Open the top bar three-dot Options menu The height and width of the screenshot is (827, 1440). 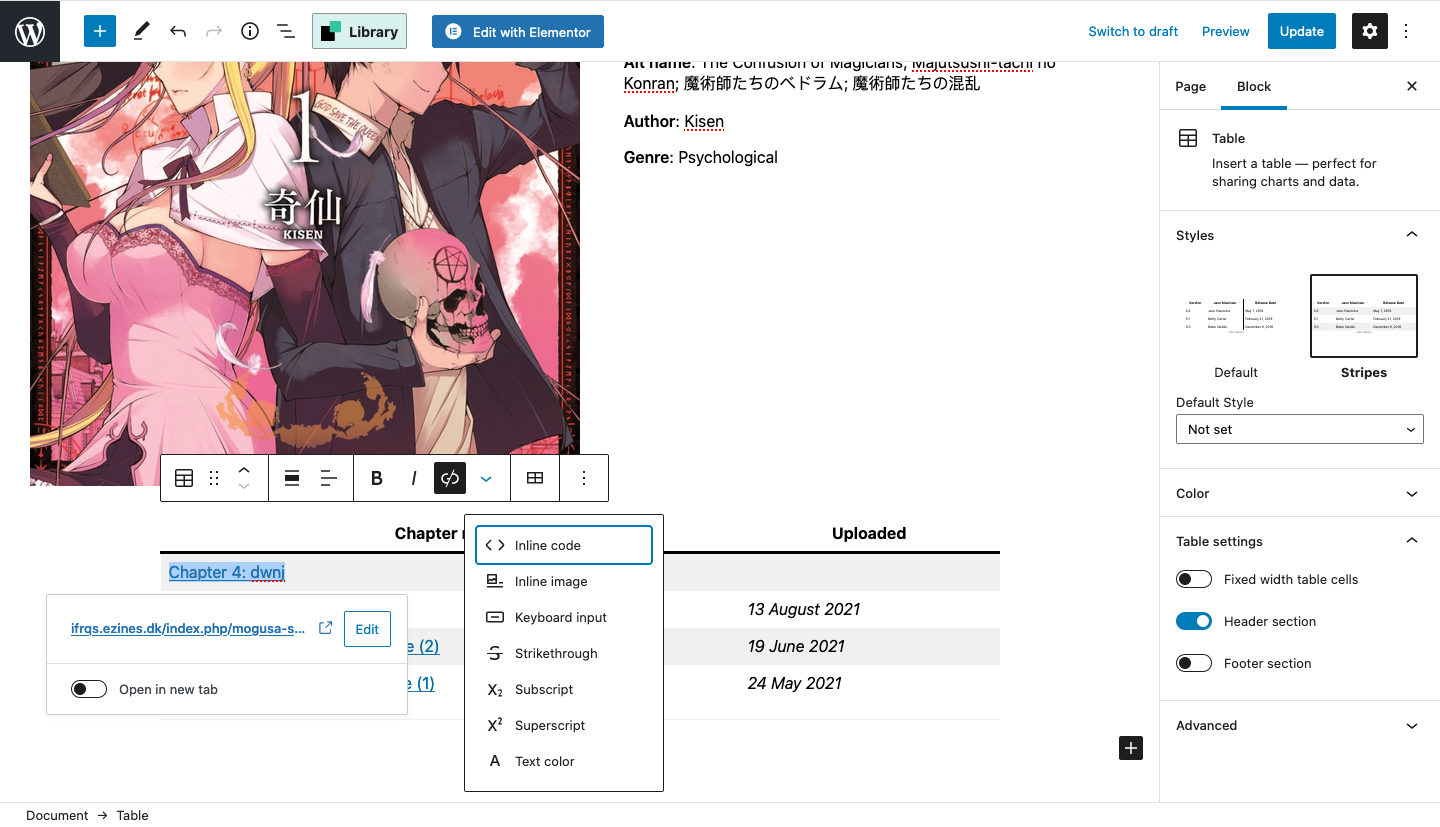[1406, 31]
